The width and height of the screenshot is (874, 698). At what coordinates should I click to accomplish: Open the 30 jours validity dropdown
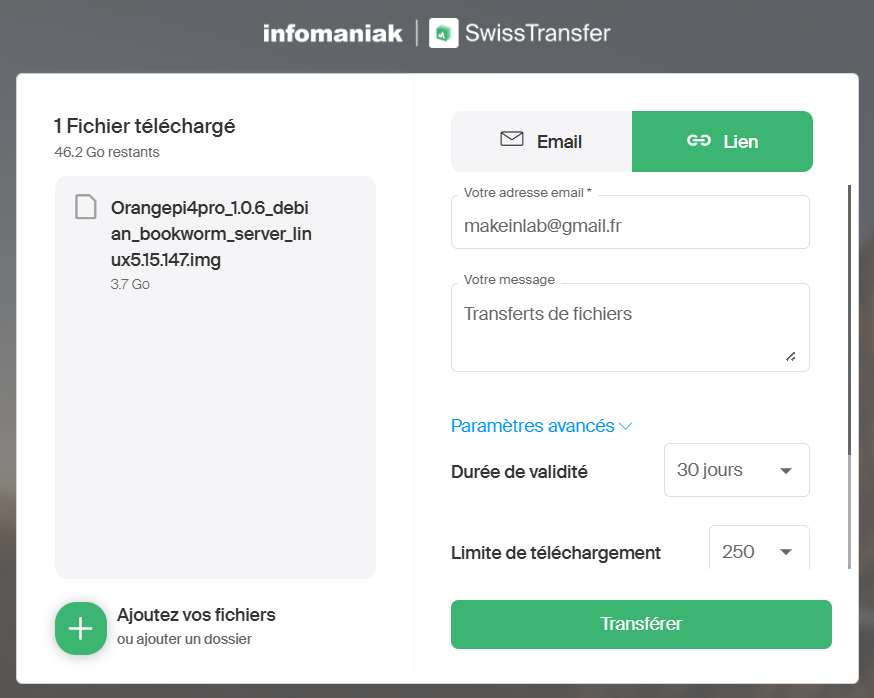(x=736, y=470)
